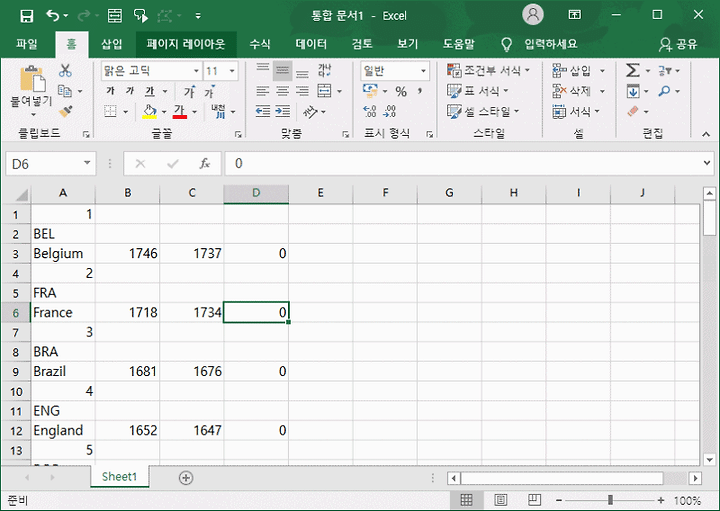
Task: Click Insert cells (삽입) button
Action: pyautogui.click(x=572, y=70)
